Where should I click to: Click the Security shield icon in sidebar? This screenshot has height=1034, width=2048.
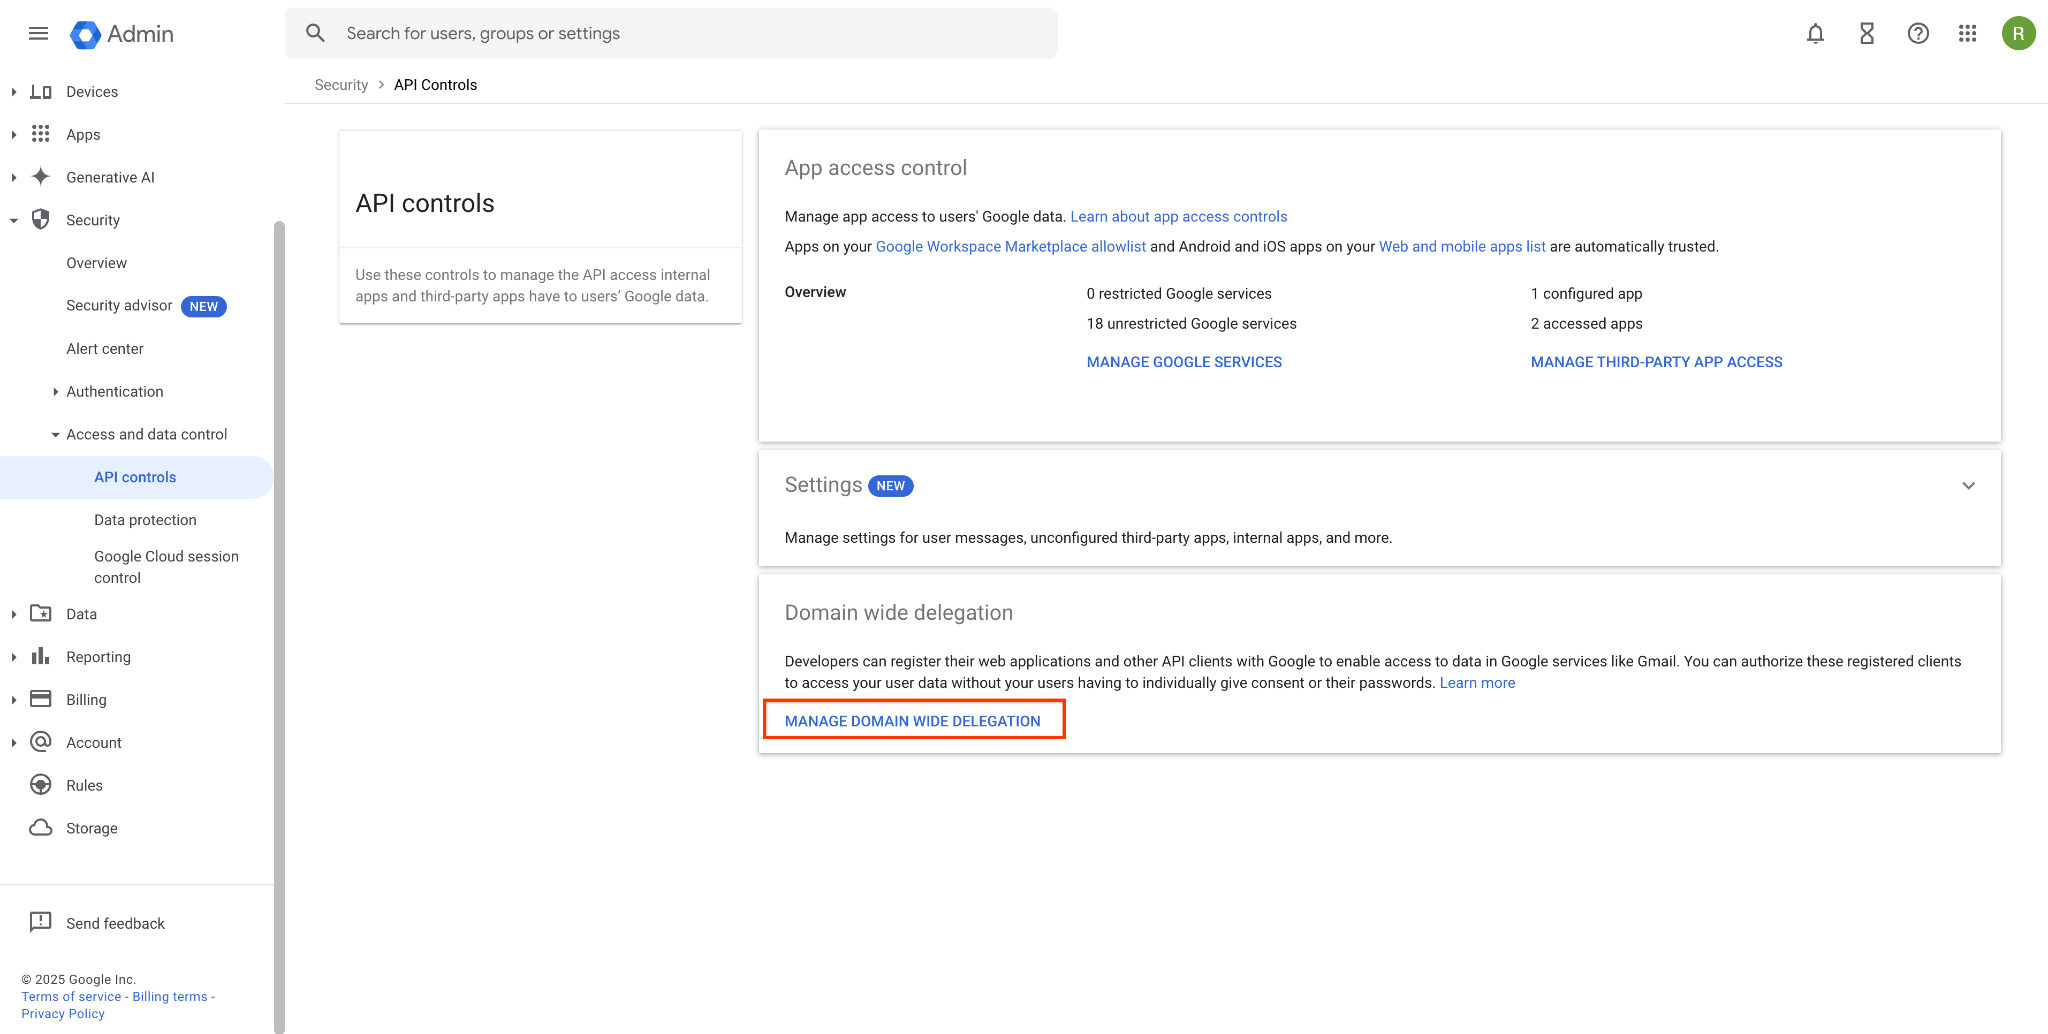[x=40, y=219]
